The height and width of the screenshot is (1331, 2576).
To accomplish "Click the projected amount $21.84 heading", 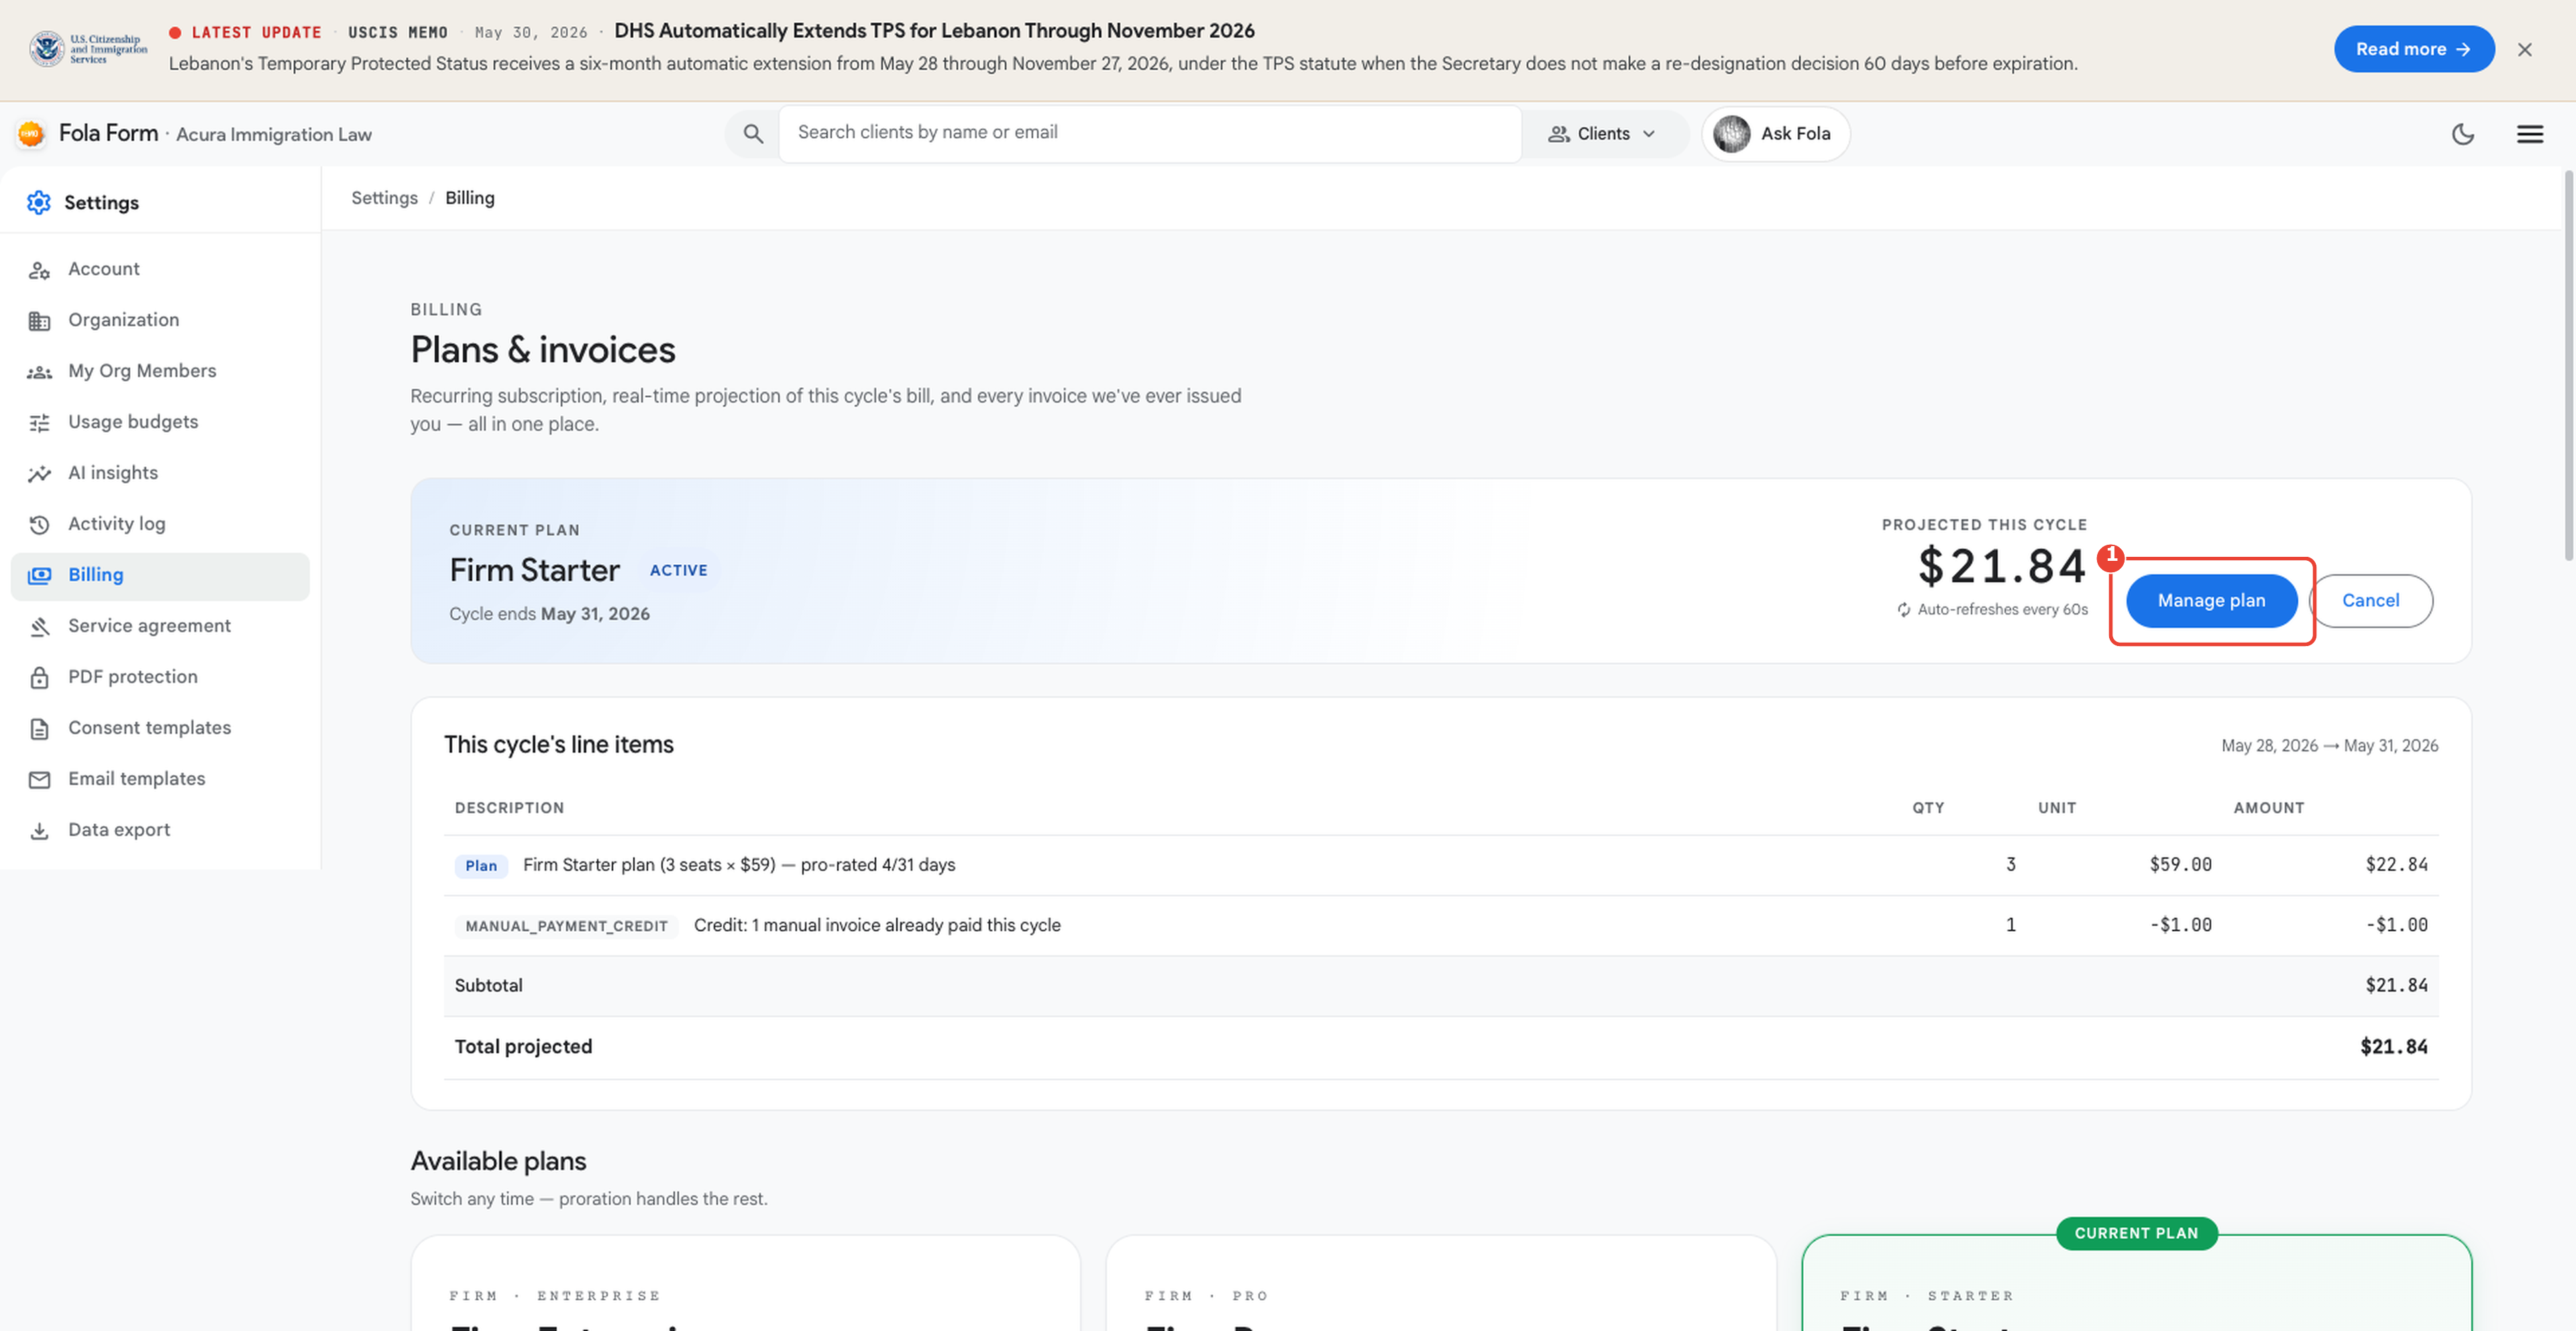I will pyautogui.click(x=2002, y=567).
